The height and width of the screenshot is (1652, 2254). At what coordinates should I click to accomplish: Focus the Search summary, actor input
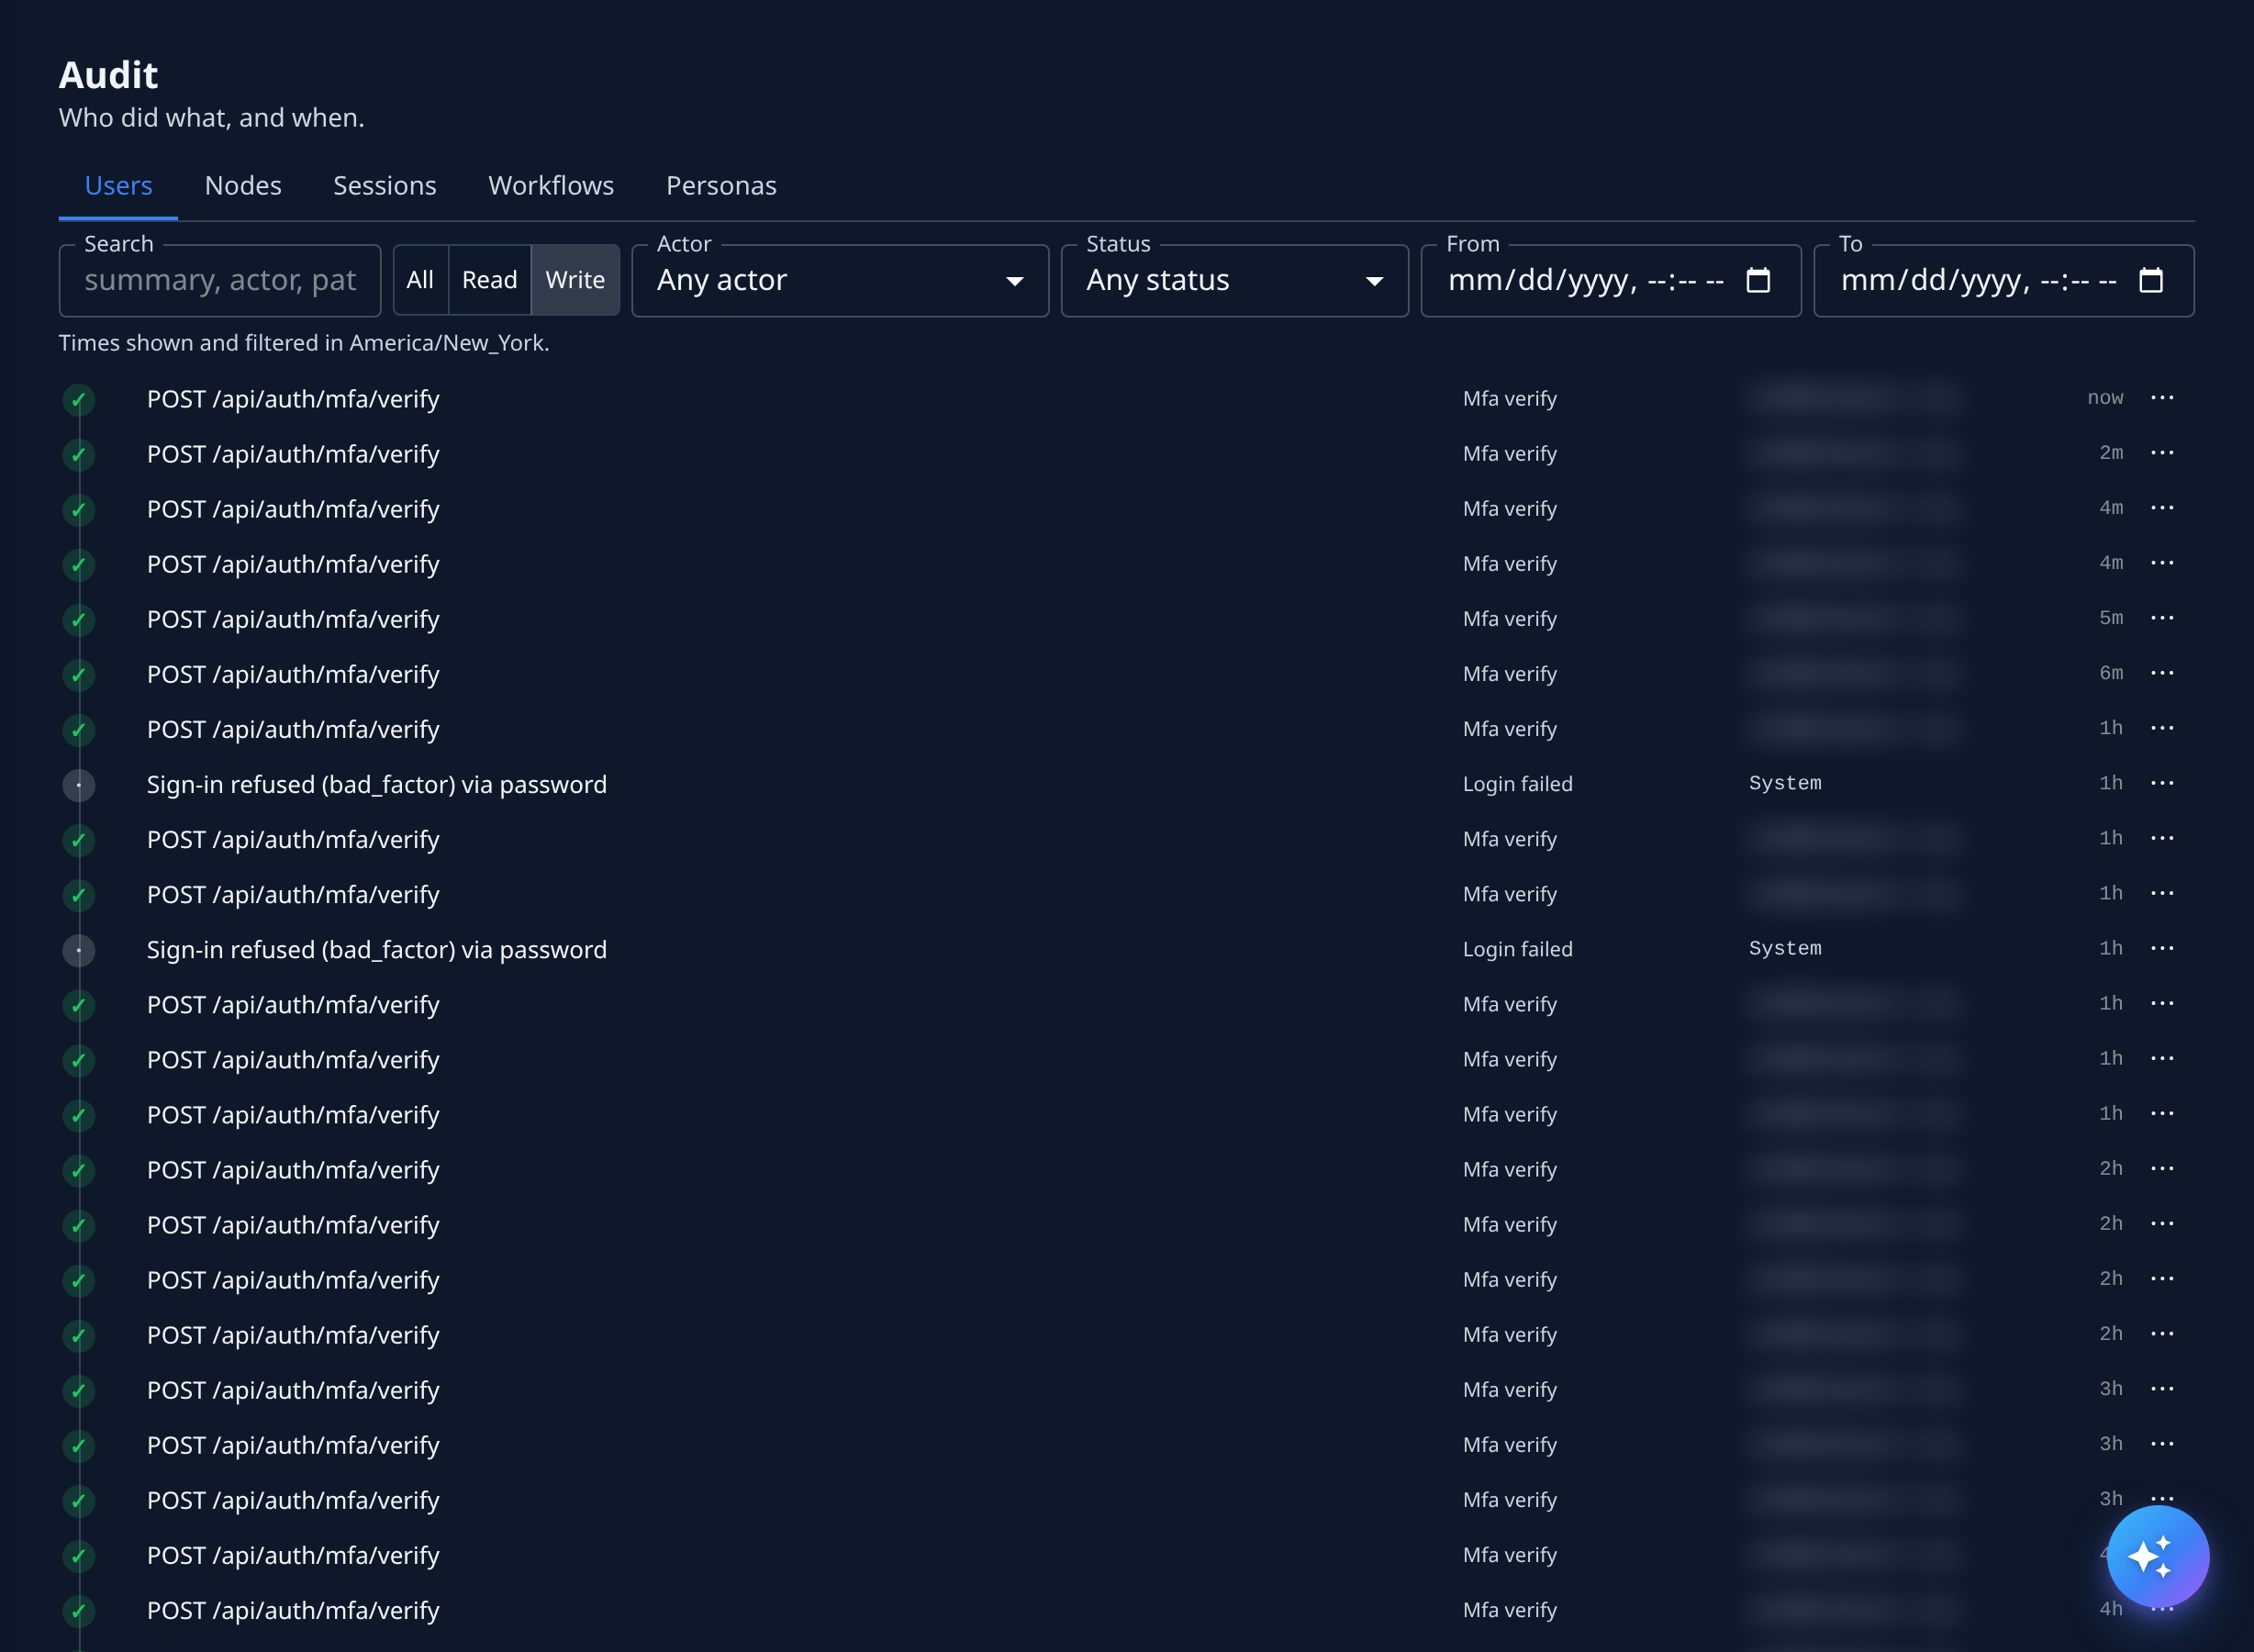tap(220, 280)
